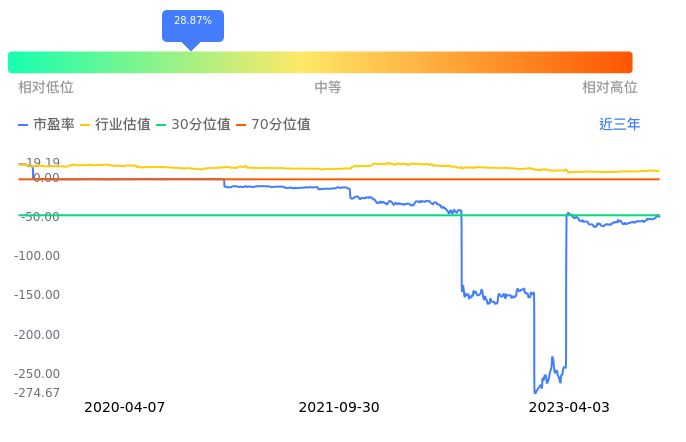Toggle the 市盈率 legend series

coord(47,125)
